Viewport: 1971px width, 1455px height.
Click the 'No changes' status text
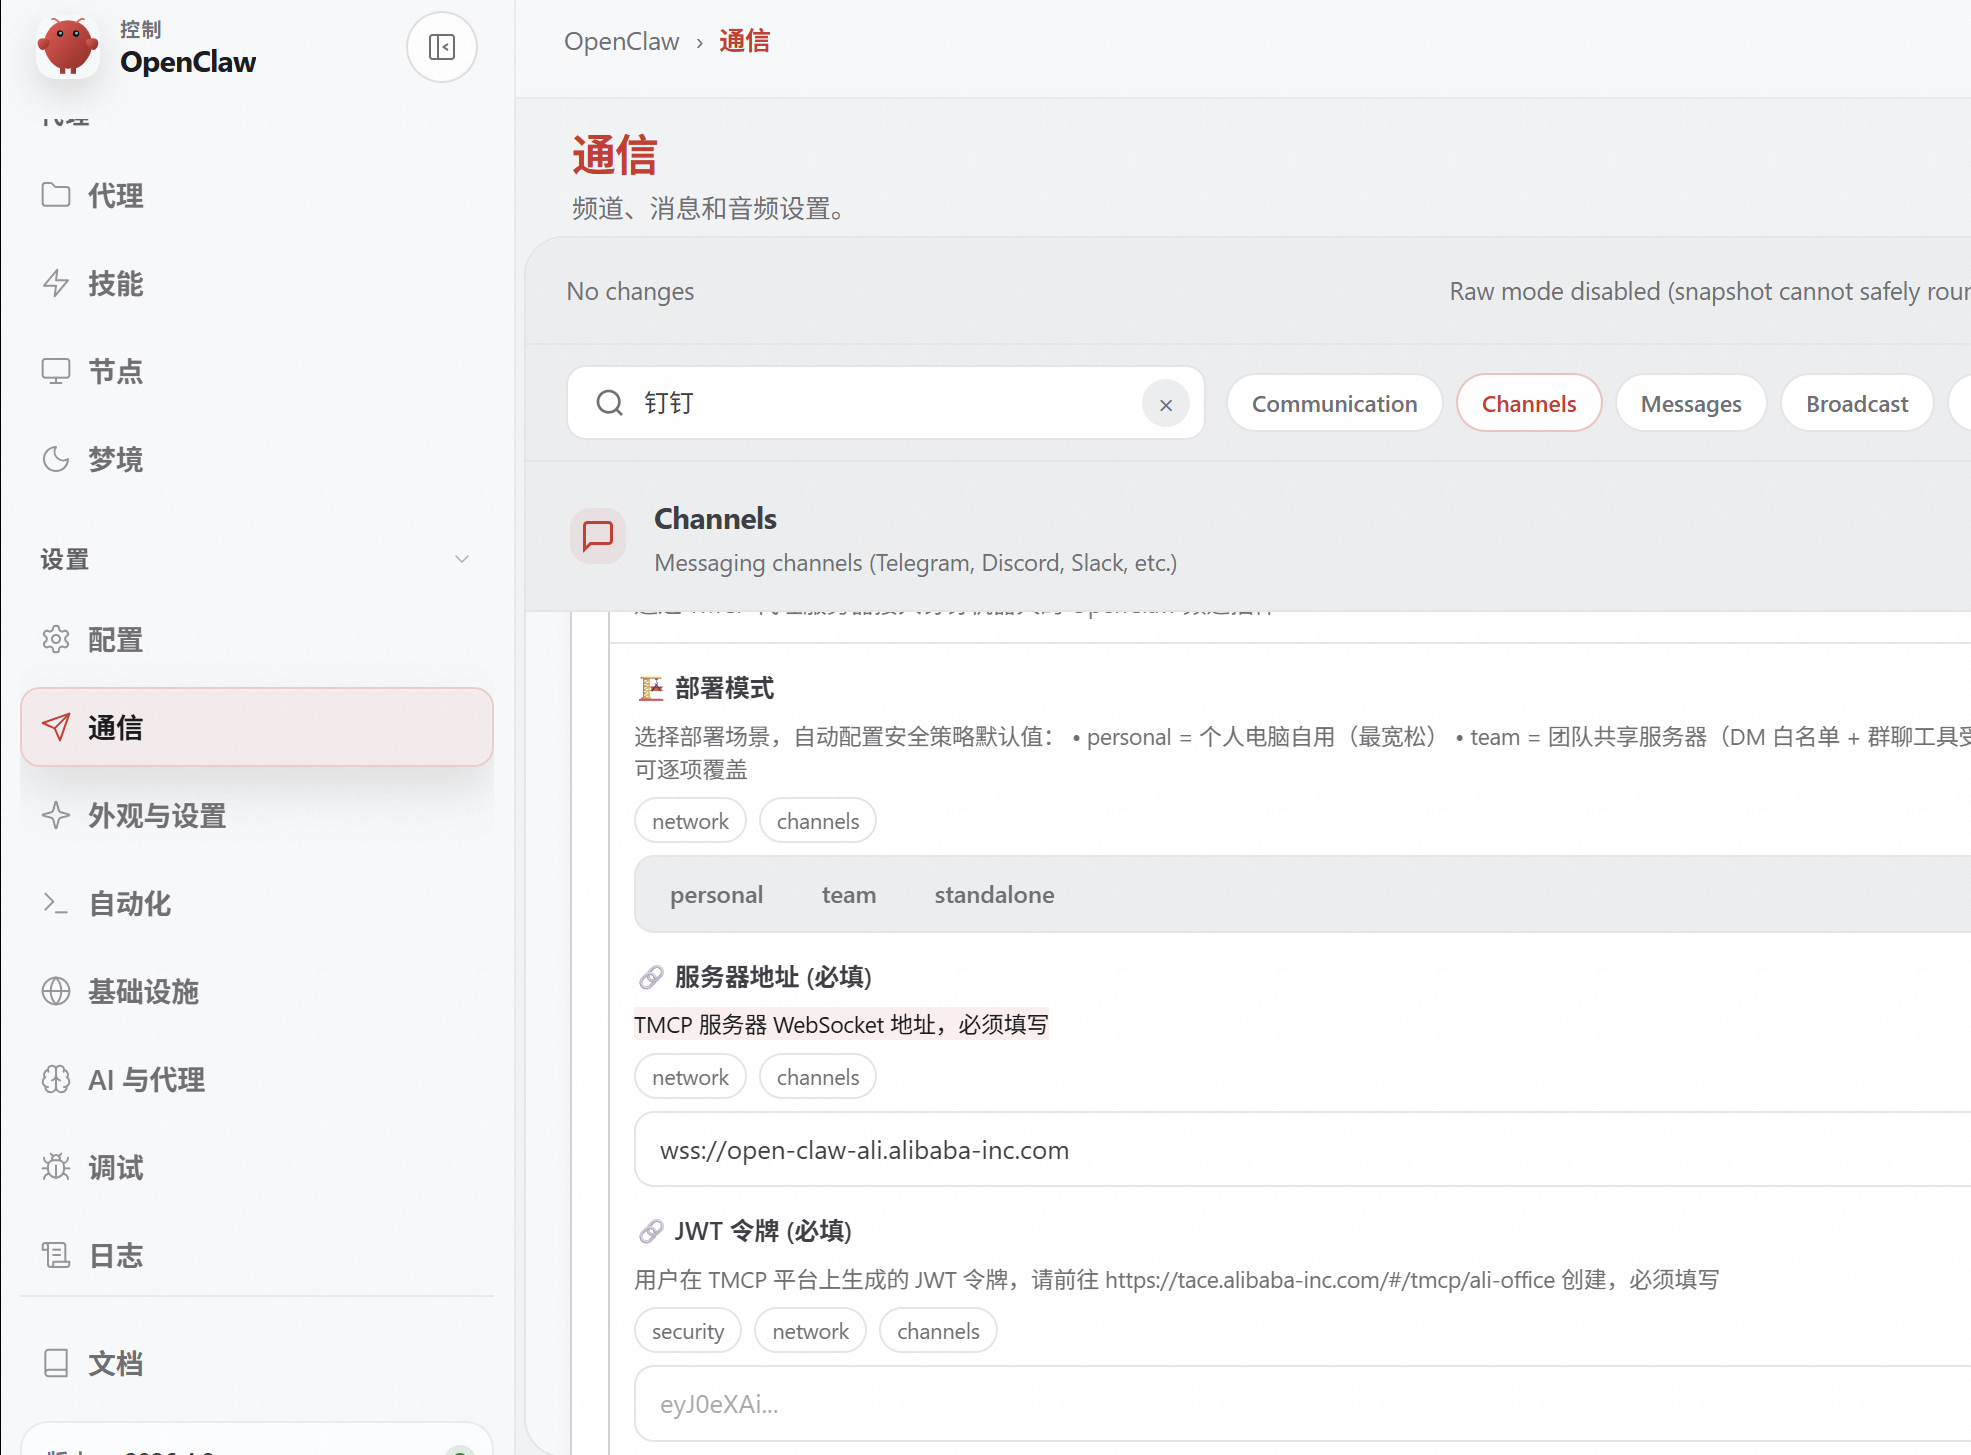point(630,291)
